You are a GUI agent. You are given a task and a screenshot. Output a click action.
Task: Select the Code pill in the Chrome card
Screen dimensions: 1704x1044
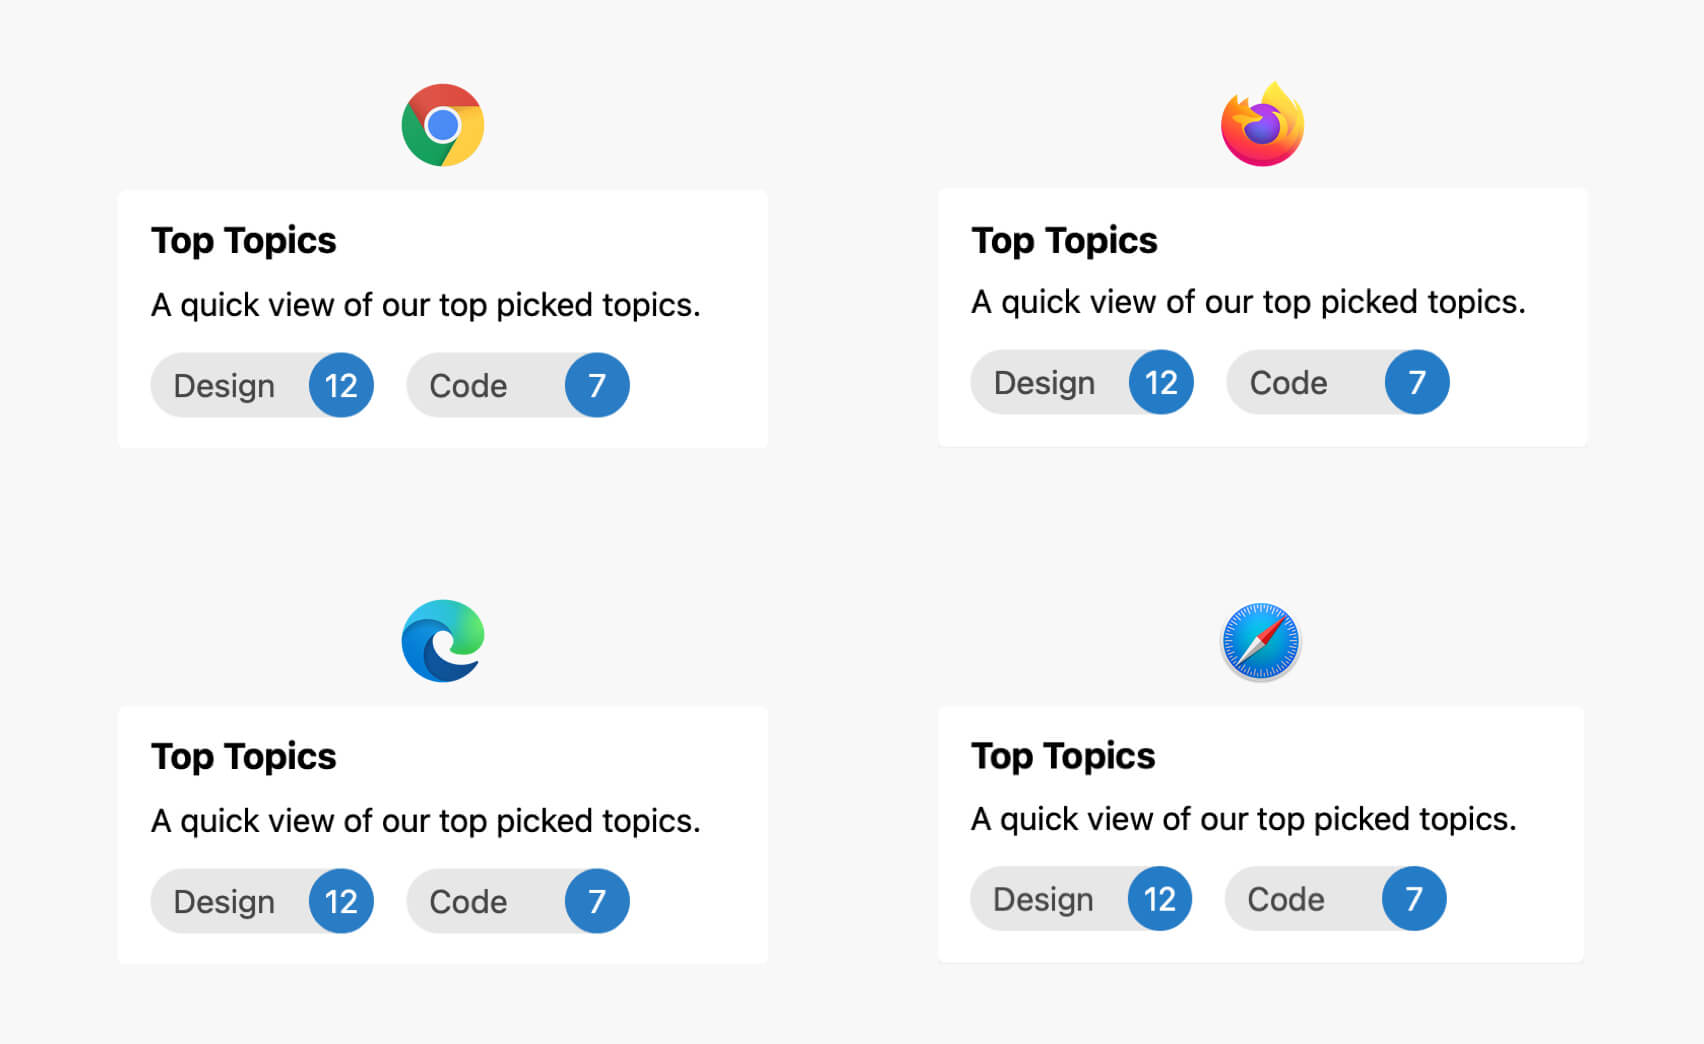click(x=469, y=385)
